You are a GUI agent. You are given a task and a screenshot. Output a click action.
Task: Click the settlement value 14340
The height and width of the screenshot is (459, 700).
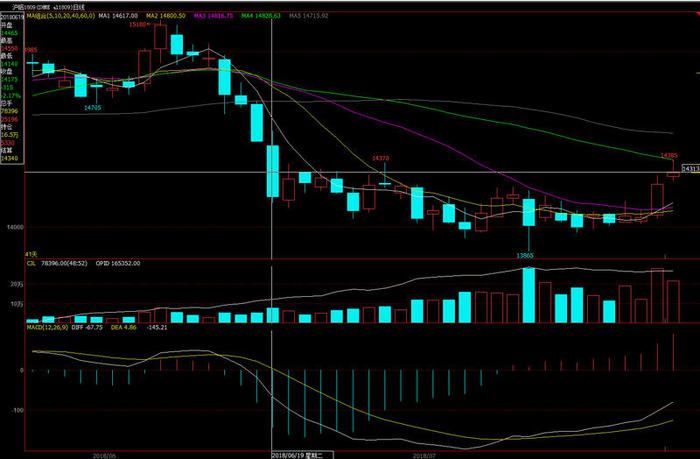click(x=9, y=159)
